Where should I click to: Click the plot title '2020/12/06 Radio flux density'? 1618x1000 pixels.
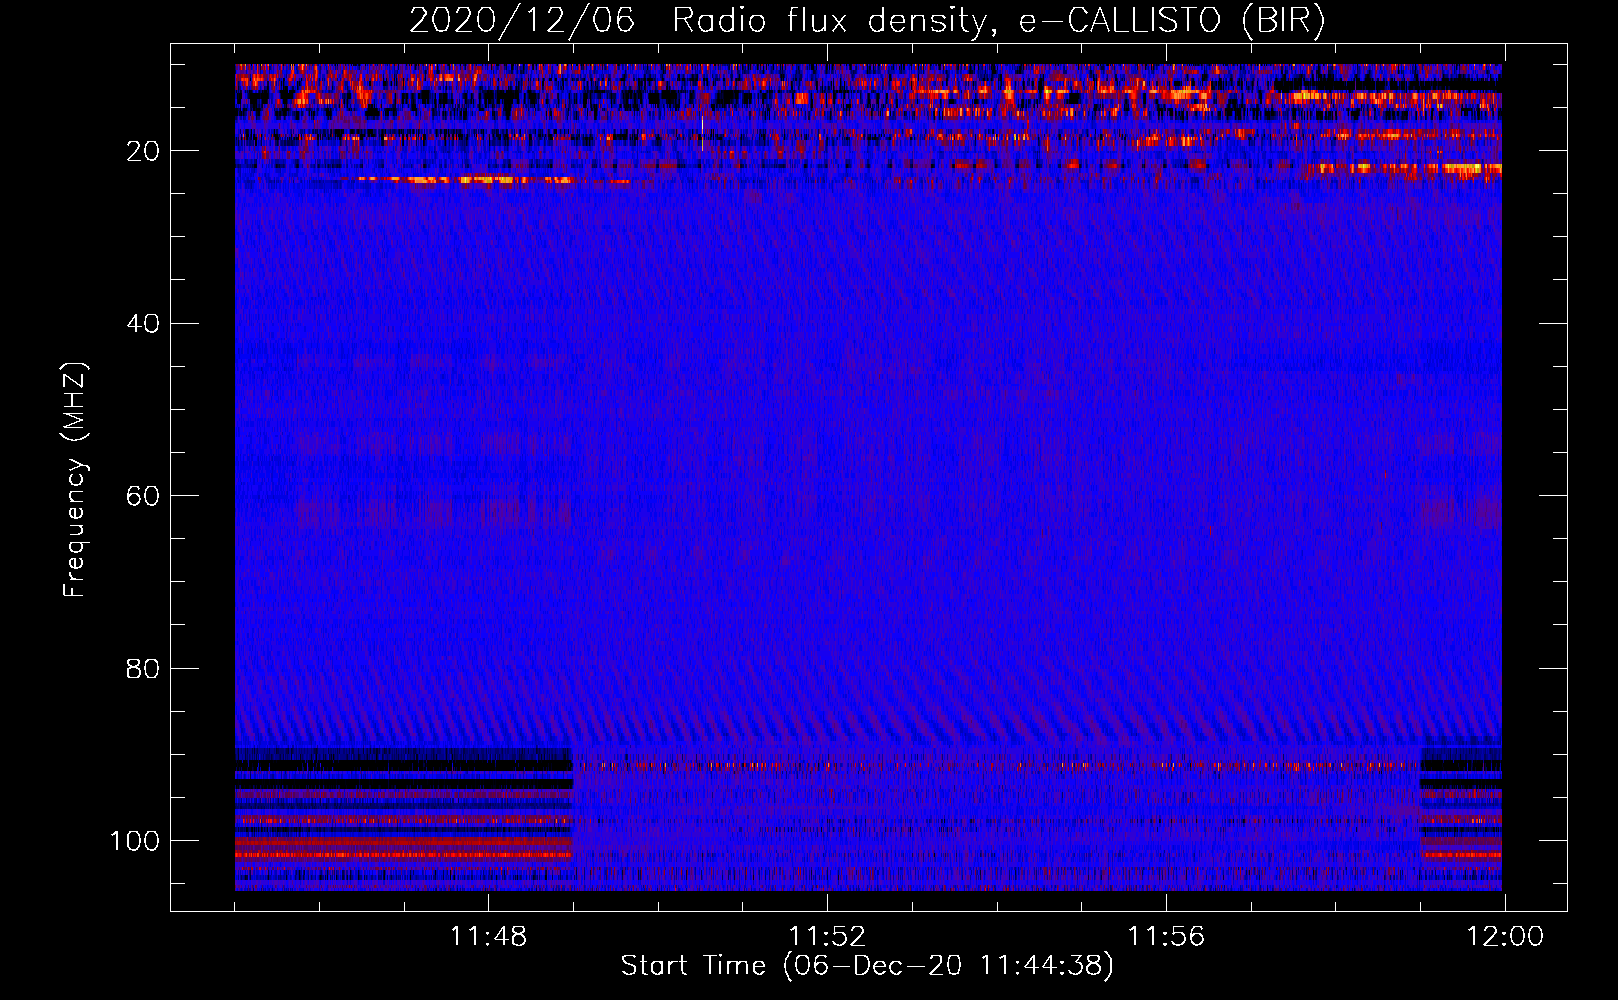[x=867, y=20]
